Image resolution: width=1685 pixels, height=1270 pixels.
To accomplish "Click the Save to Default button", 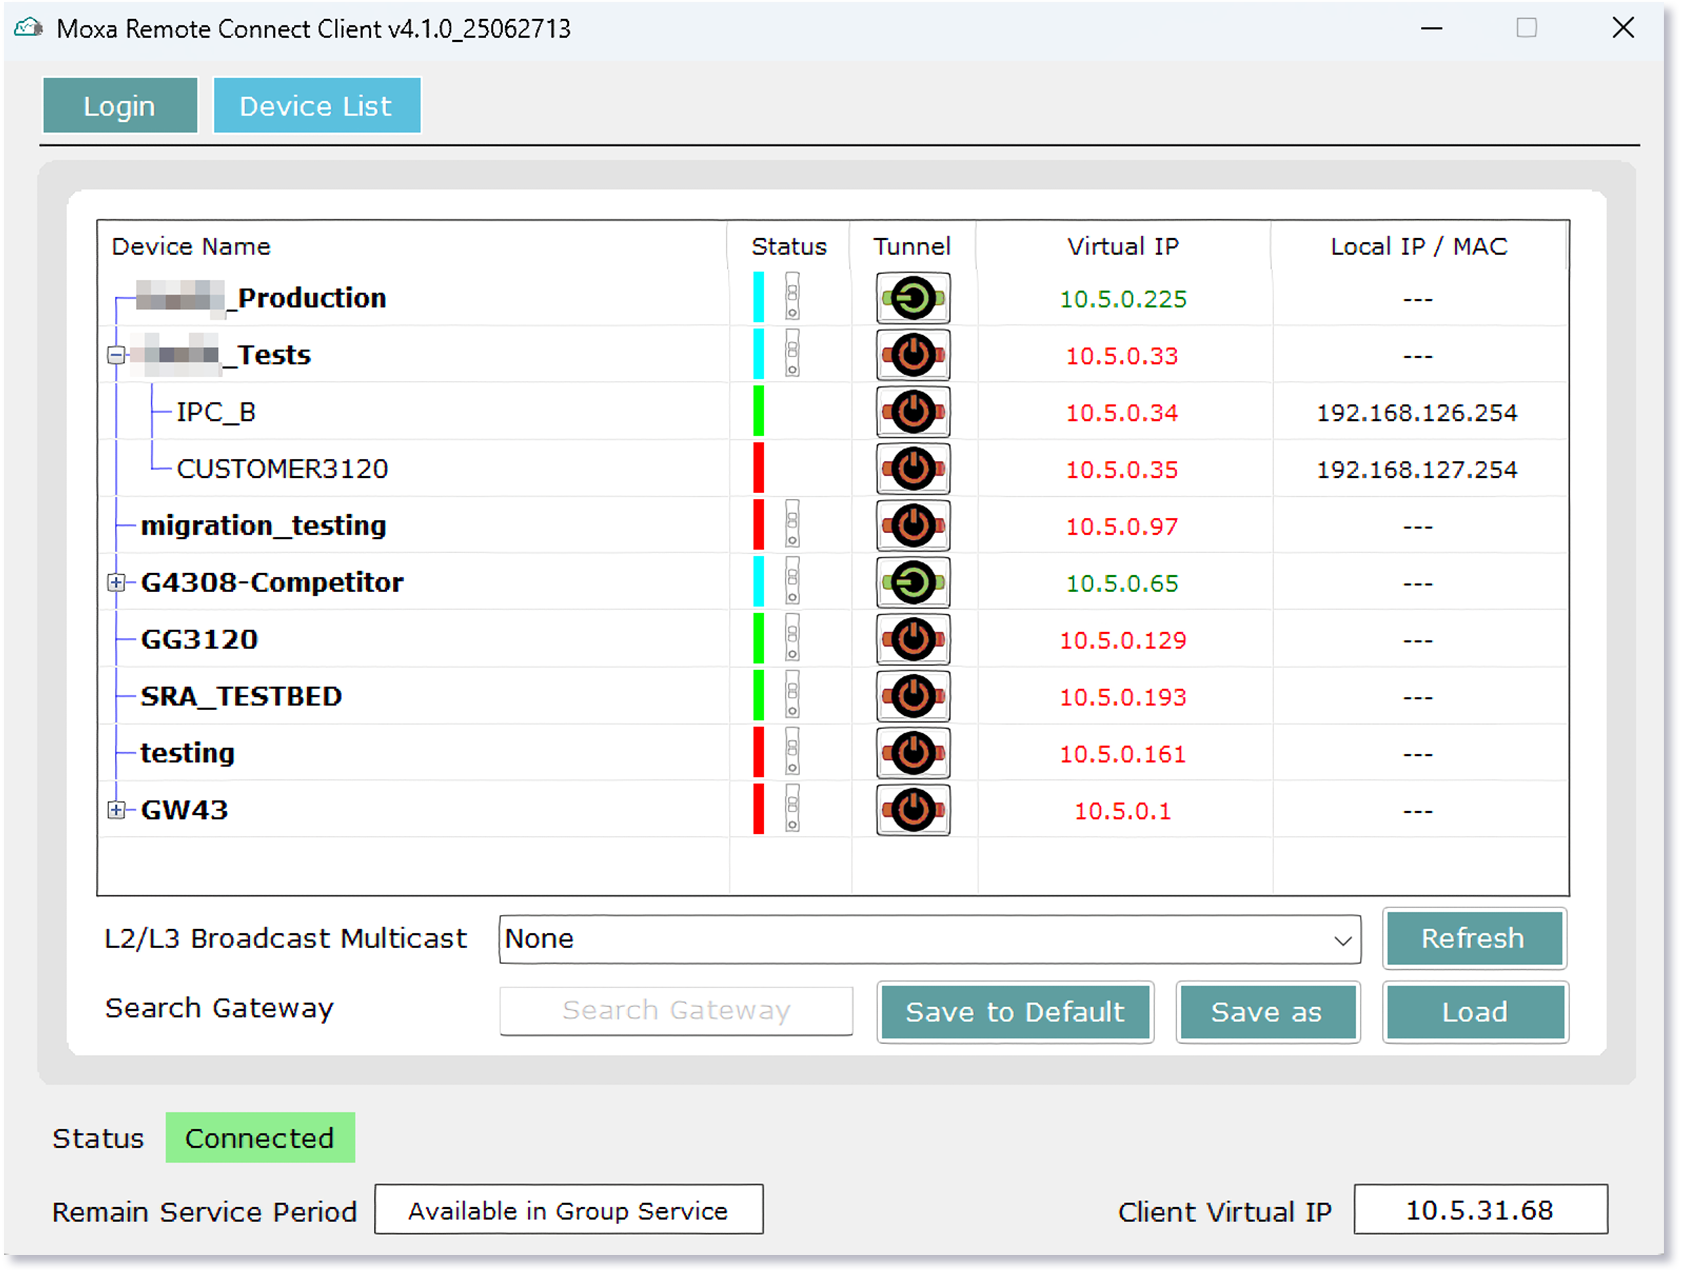I will (x=1014, y=1012).
